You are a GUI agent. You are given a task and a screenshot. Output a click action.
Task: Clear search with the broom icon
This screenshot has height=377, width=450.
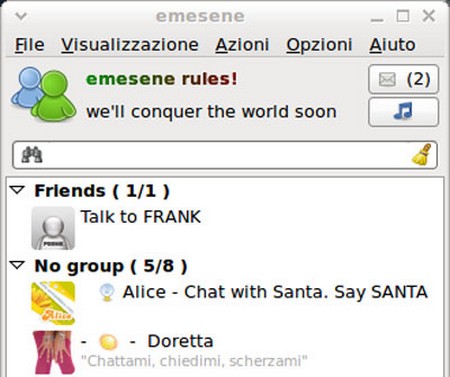point(422,154)
